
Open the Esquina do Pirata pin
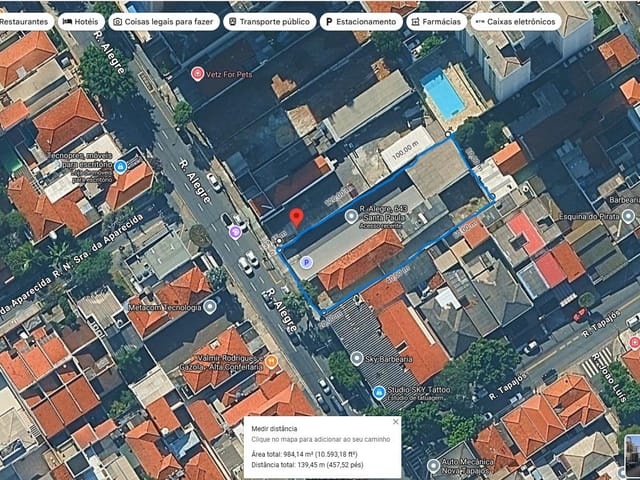629,216
